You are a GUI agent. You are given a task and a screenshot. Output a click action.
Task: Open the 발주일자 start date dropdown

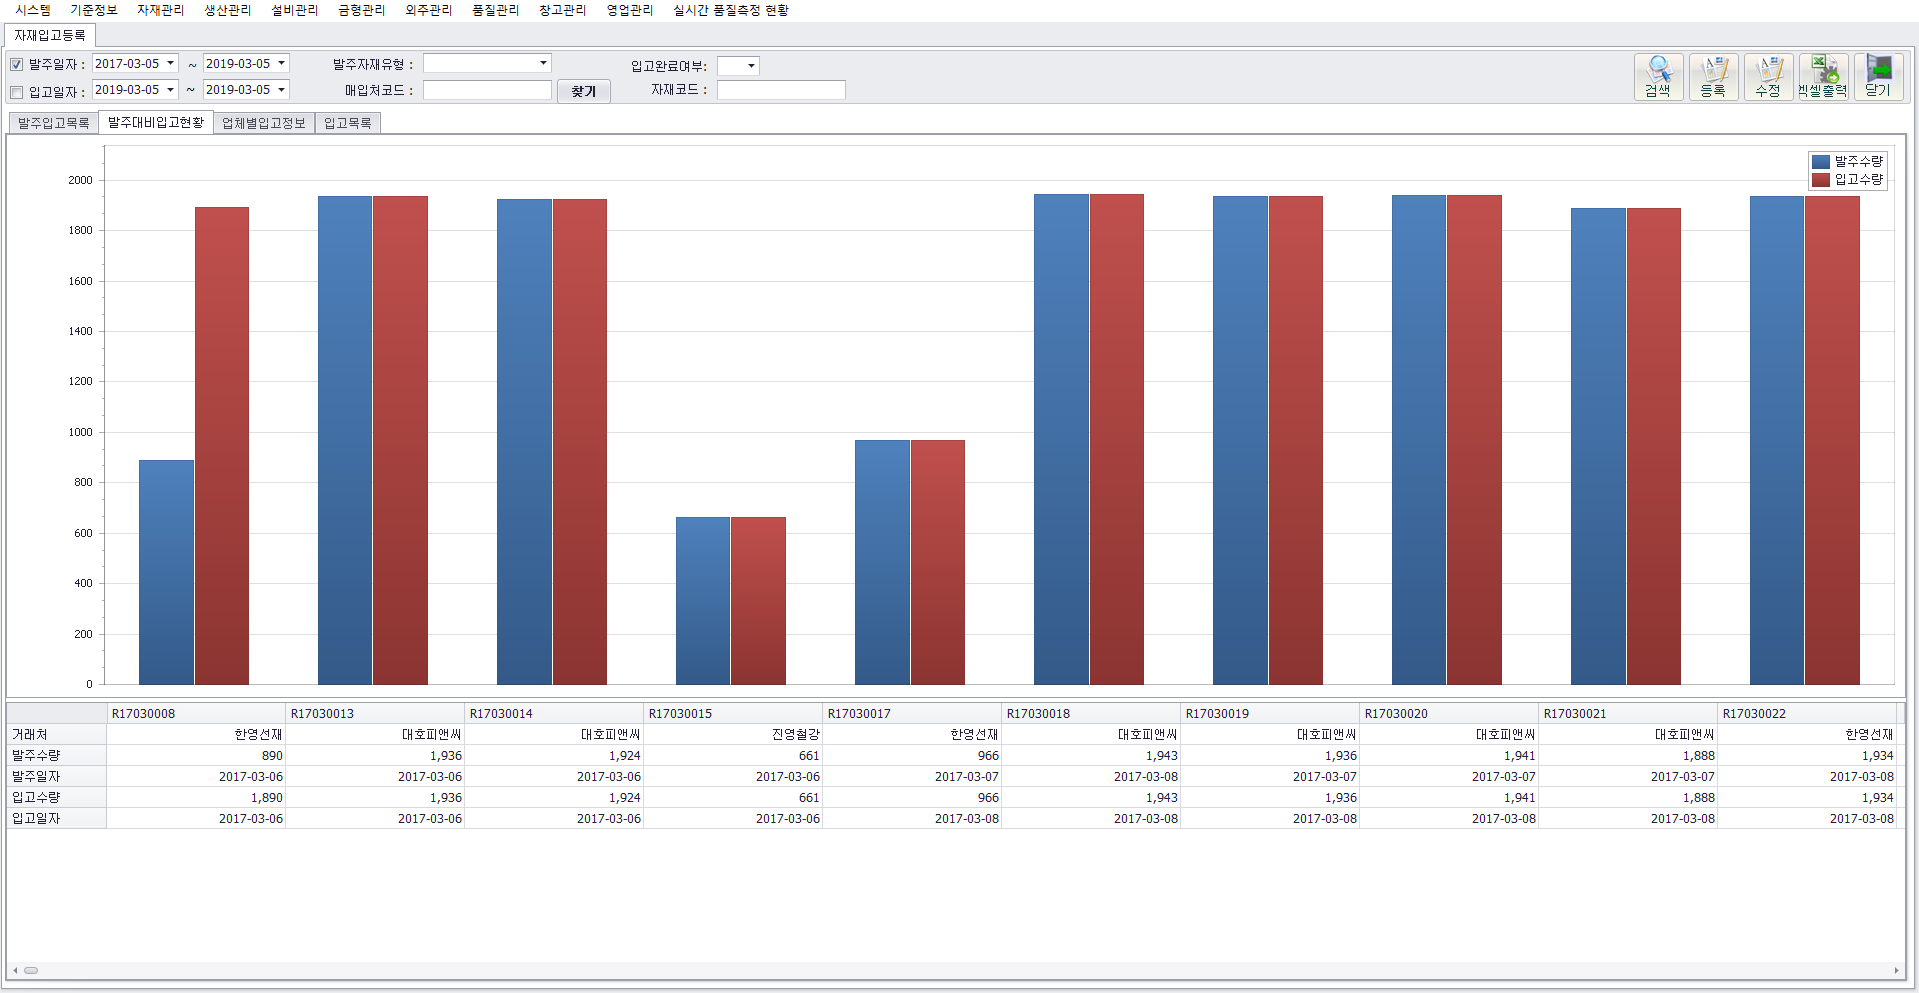pos(171,63)
